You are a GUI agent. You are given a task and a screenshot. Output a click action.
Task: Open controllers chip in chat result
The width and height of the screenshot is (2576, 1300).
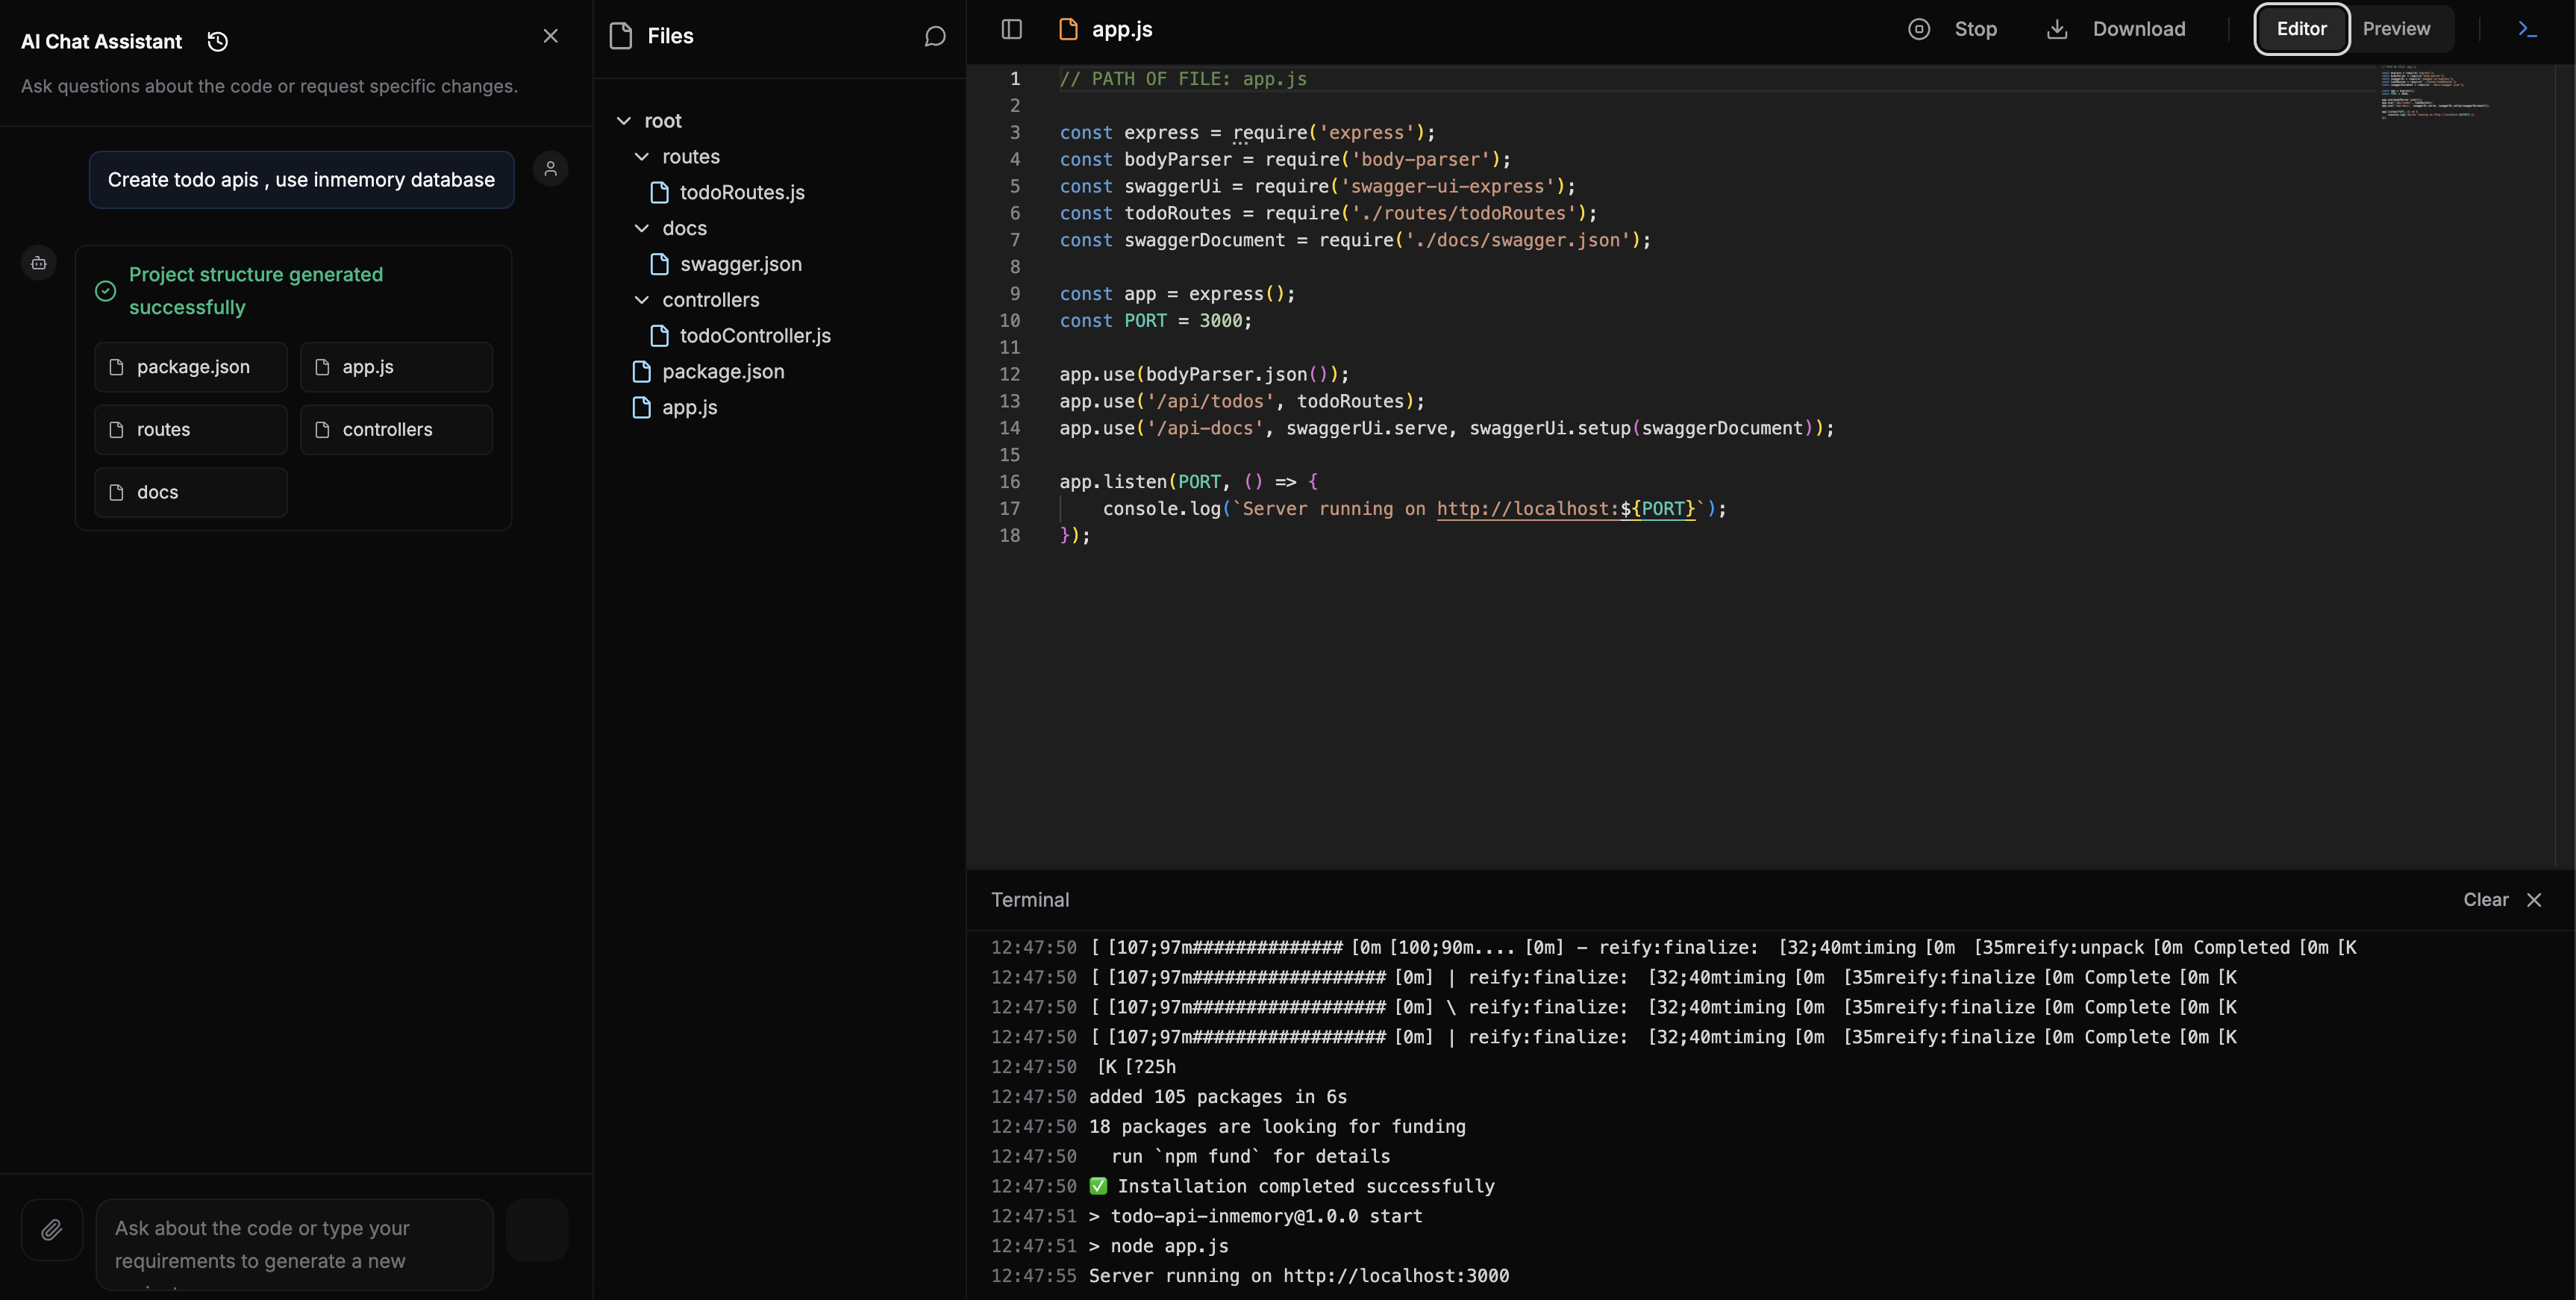(x=396, y=430)
